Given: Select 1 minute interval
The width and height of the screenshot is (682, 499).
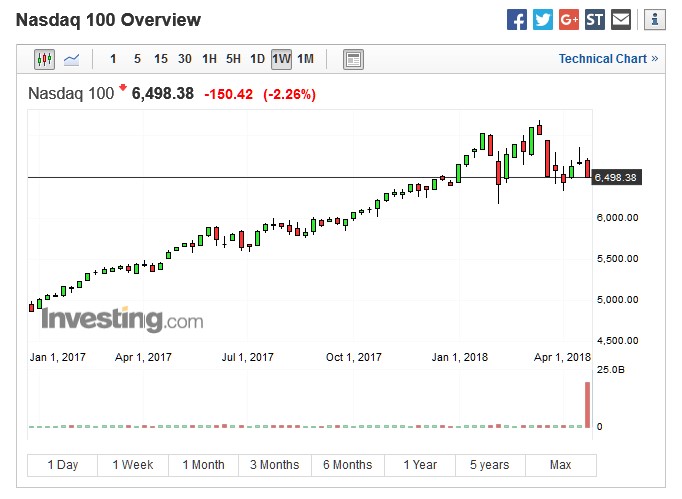Looking at the screenshot, I should [113, 59].
